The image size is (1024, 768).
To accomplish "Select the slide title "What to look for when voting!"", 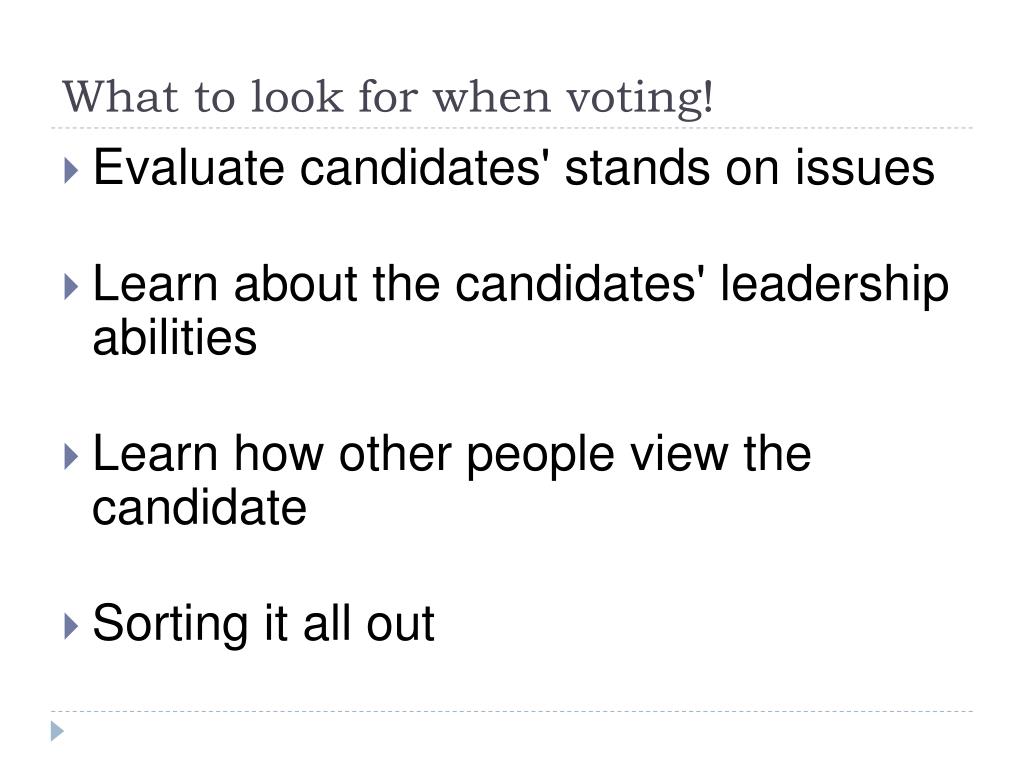I will (x=387, y=98).
